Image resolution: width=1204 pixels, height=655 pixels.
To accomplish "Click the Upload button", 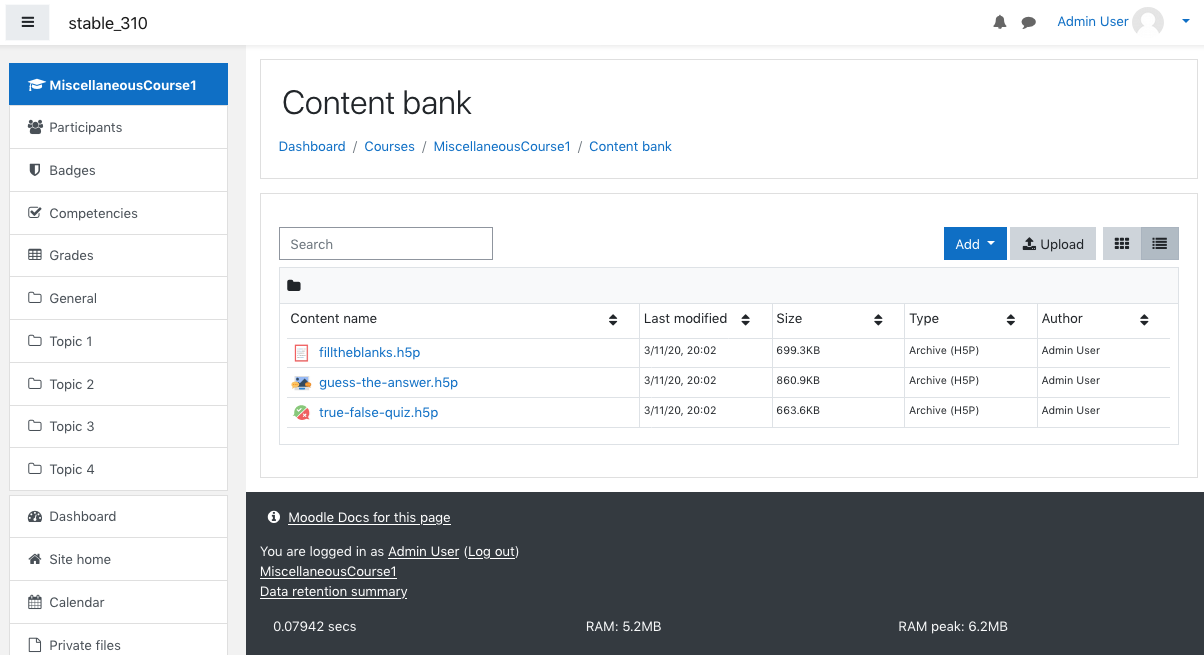I will (x=1053, y=244).
